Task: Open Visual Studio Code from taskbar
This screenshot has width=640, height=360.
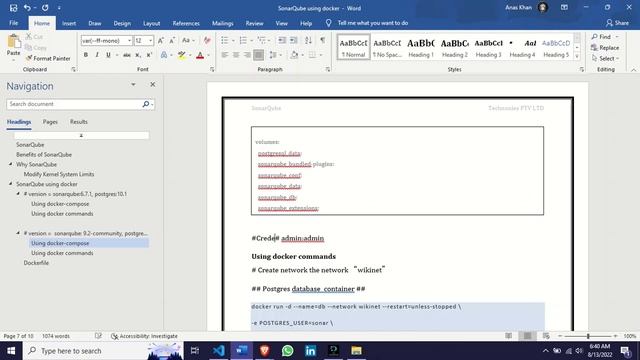Action: point(218,351)
